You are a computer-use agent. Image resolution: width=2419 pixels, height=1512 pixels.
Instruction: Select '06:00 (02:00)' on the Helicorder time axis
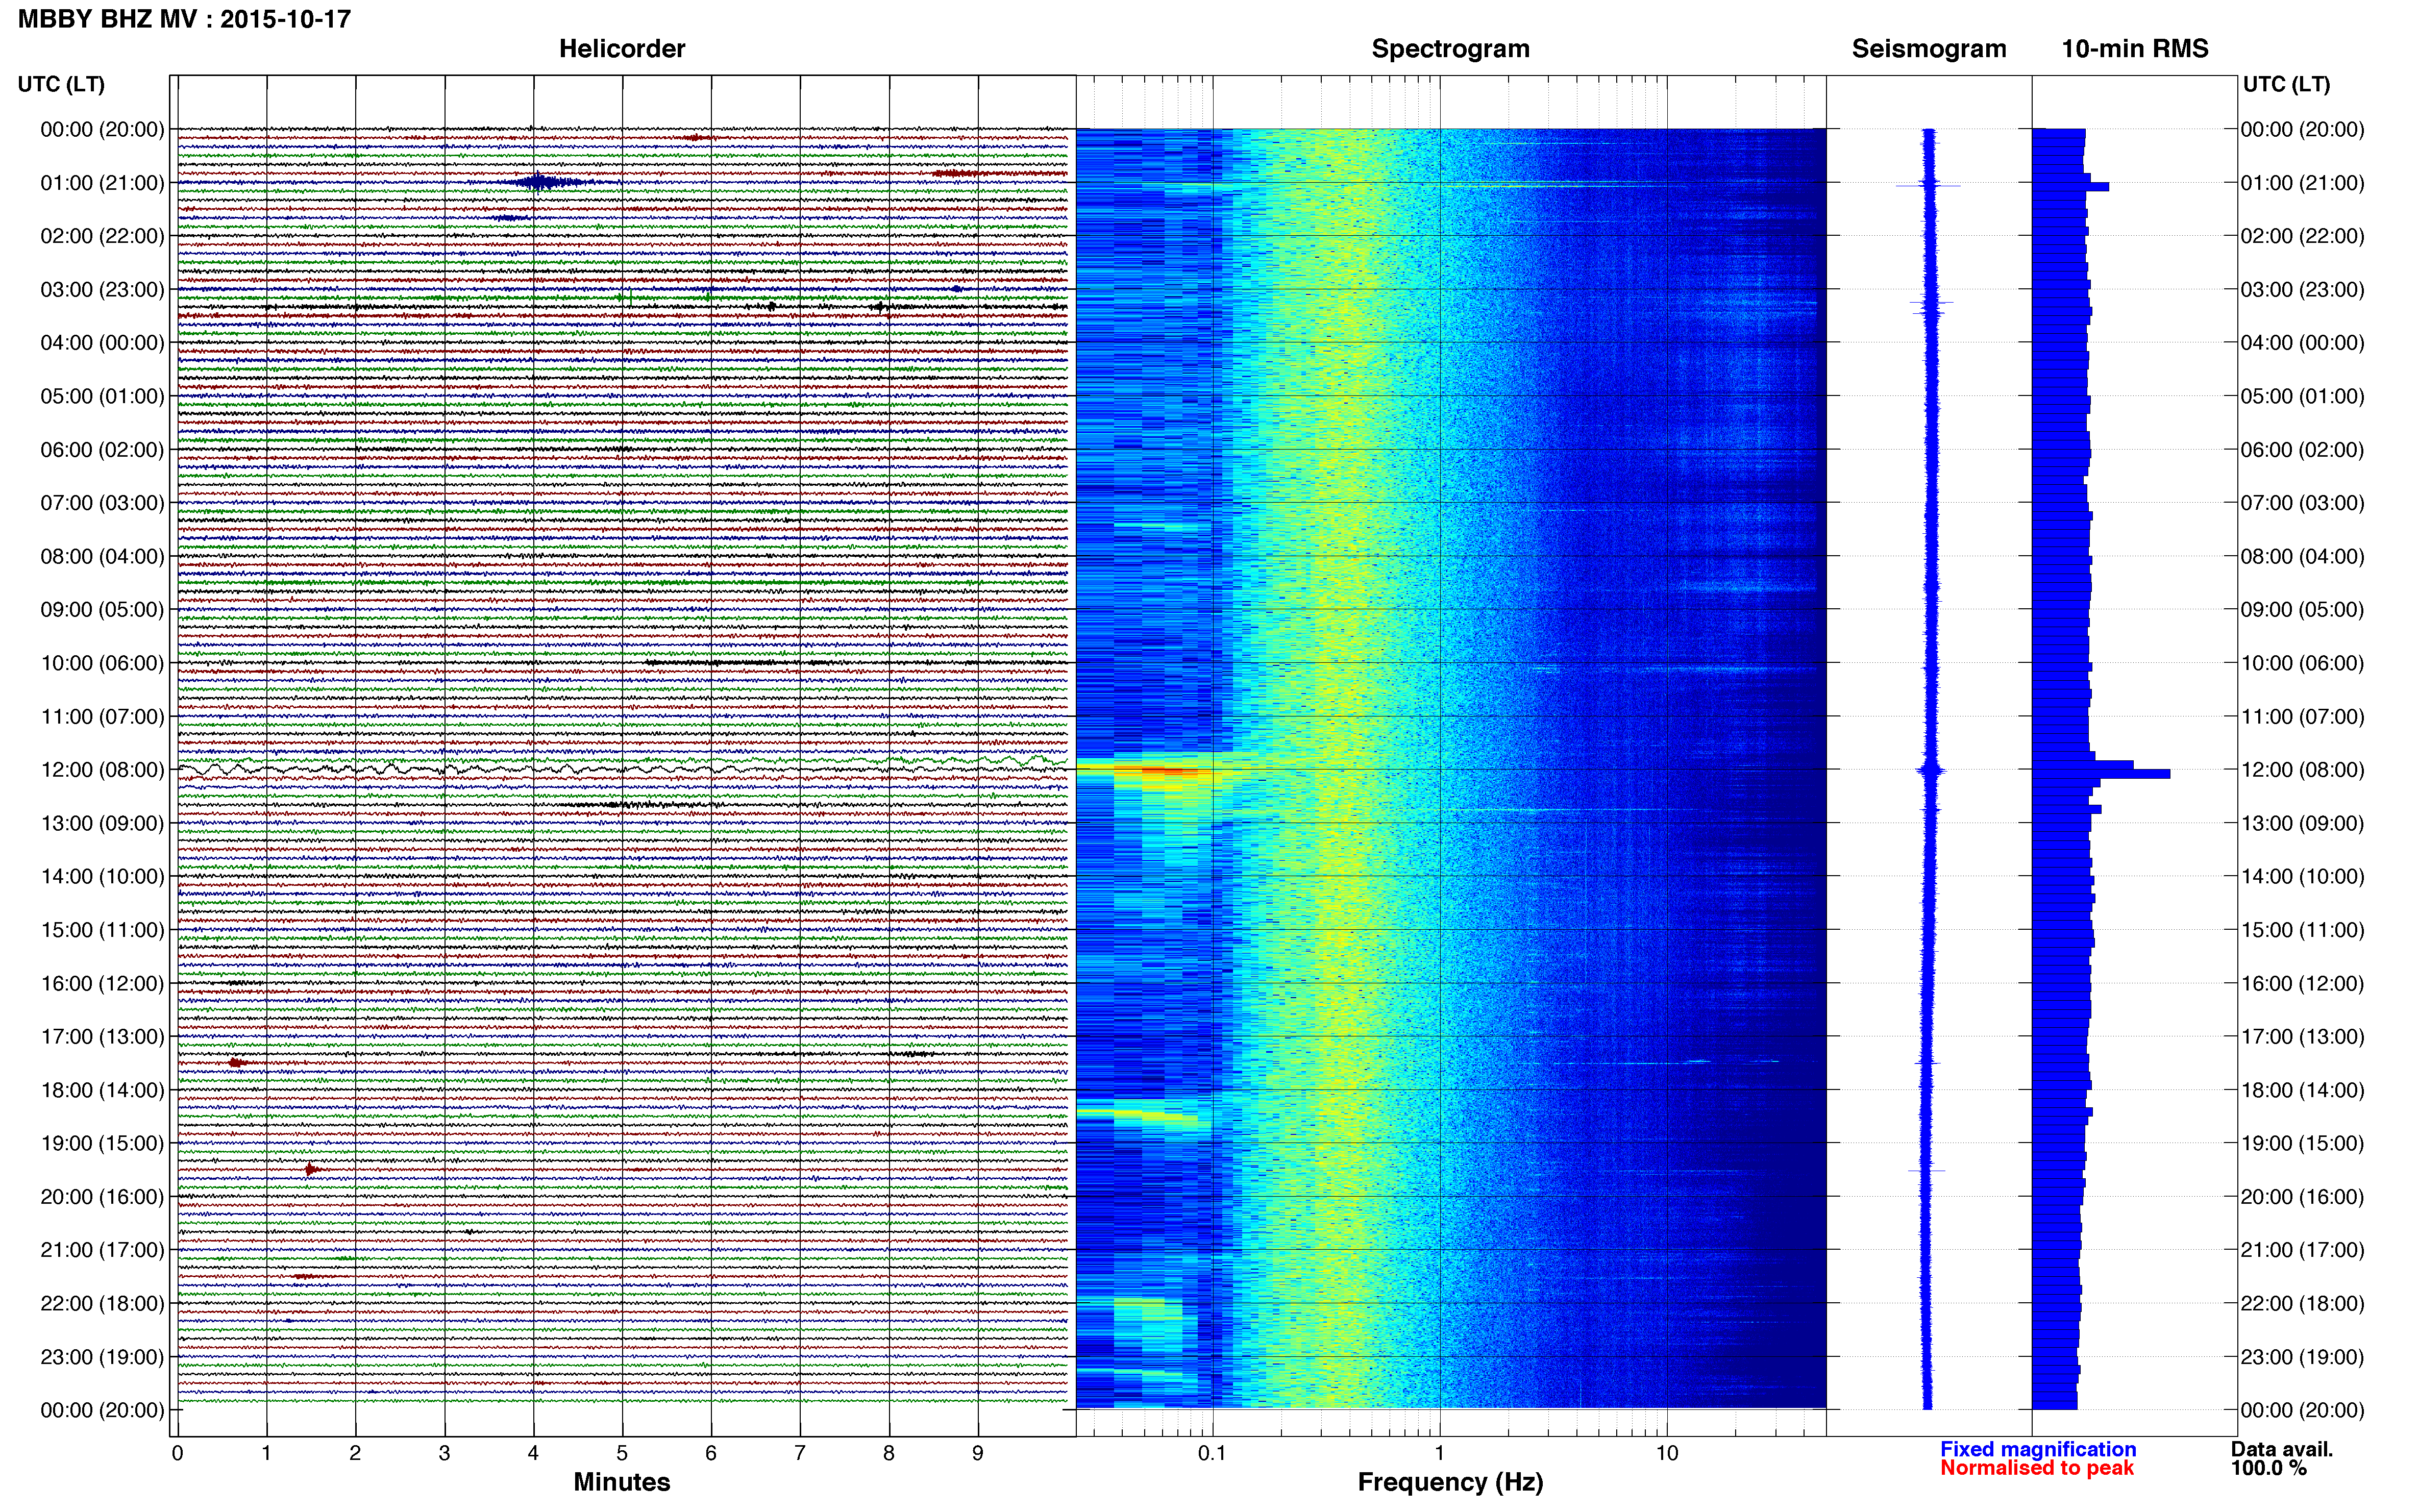[x=102, y=450]
